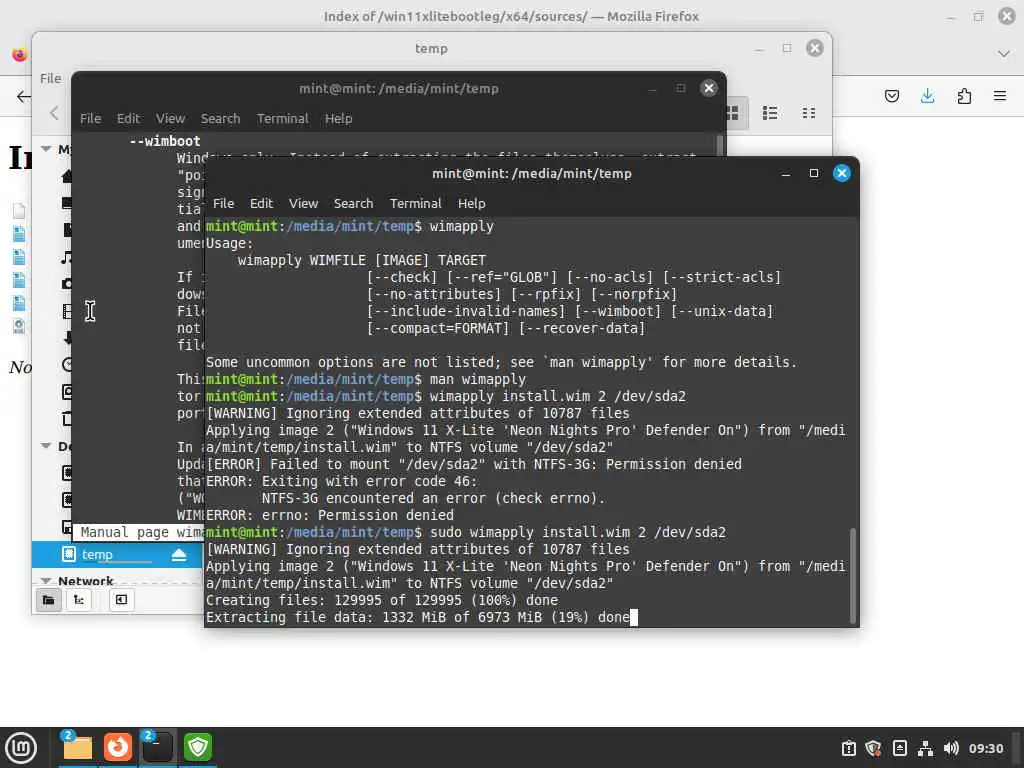1024x768 pixels.
Task: Open the exclamation-mark tray notification icon
Action: 848,748
